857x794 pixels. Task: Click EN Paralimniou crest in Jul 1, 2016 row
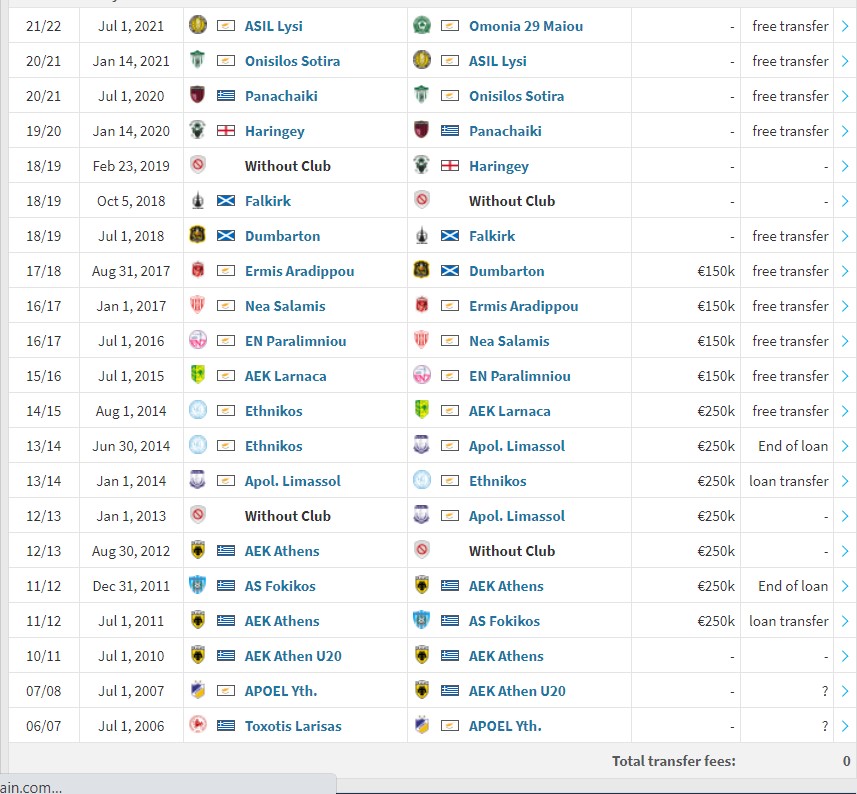tap(197, 340)
